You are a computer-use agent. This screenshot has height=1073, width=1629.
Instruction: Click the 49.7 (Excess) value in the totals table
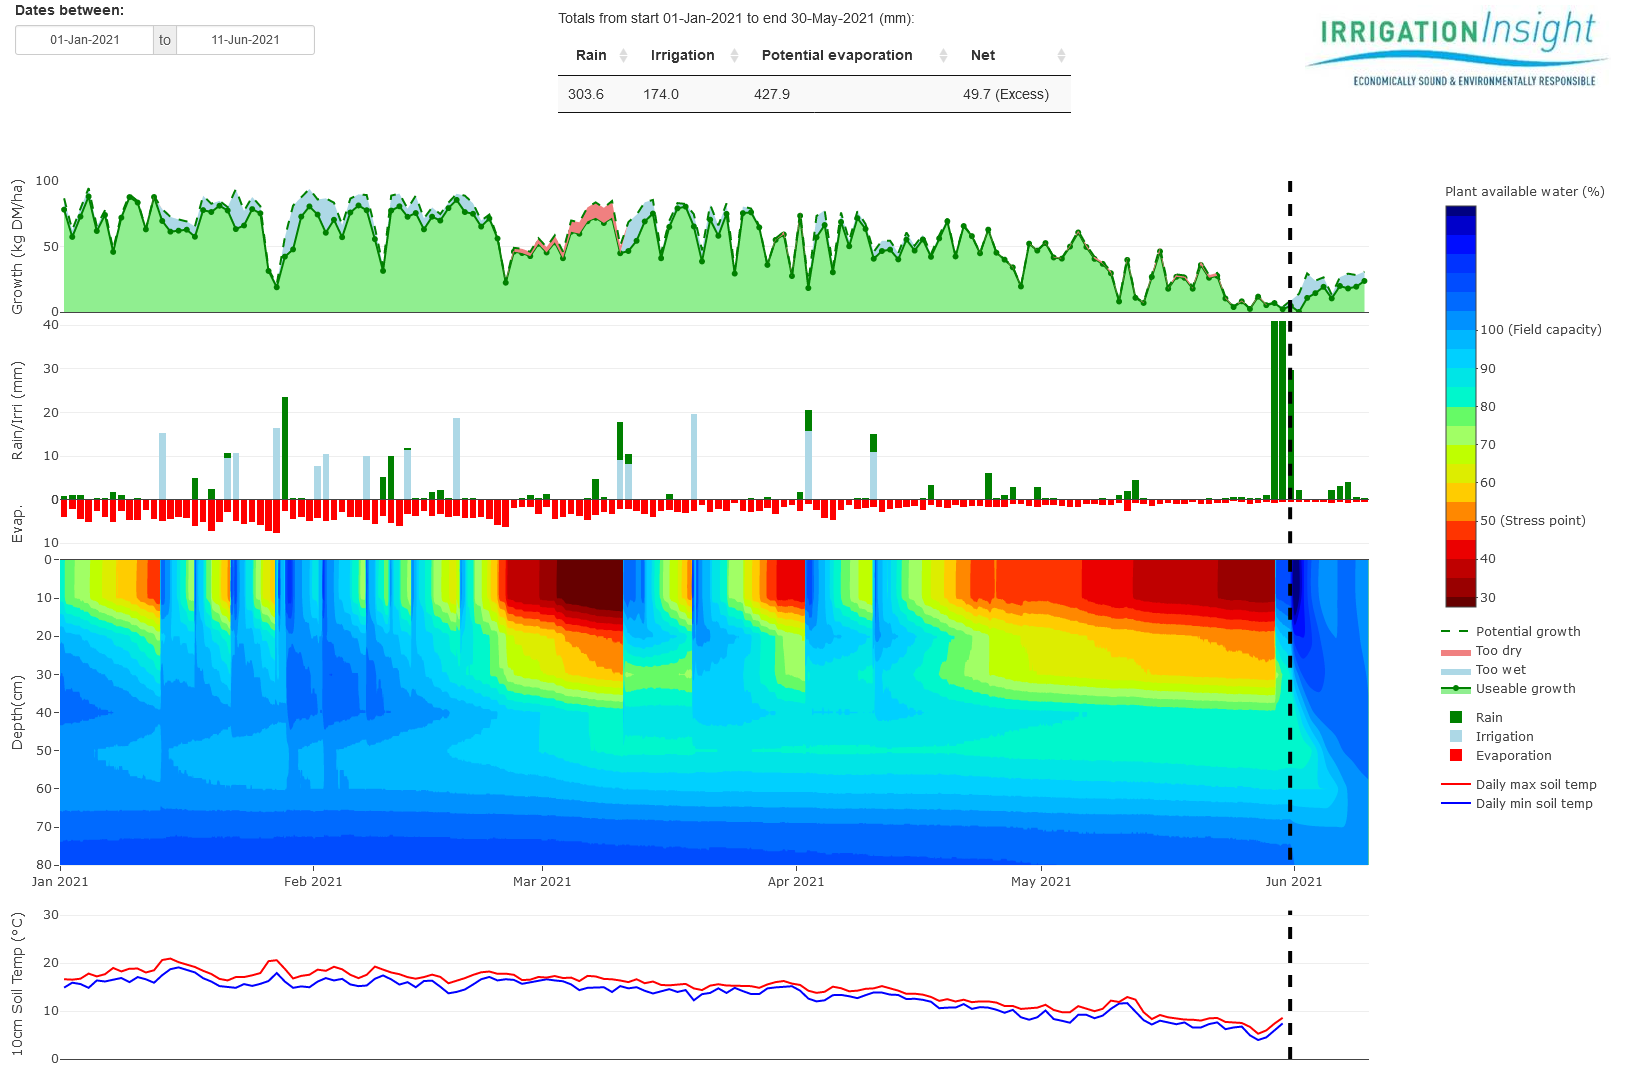point(1005,94)
